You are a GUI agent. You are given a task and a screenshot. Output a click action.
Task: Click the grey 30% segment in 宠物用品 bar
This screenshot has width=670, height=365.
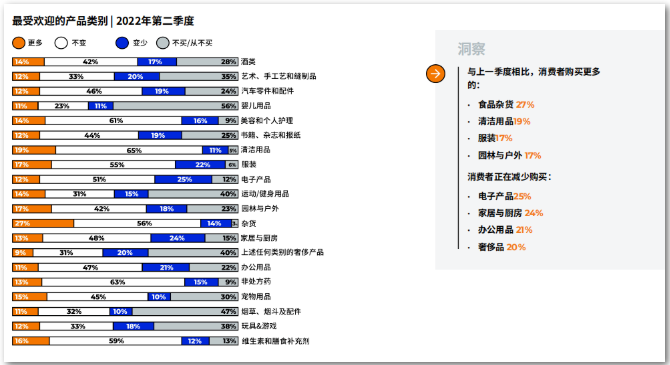click(204, 297)
